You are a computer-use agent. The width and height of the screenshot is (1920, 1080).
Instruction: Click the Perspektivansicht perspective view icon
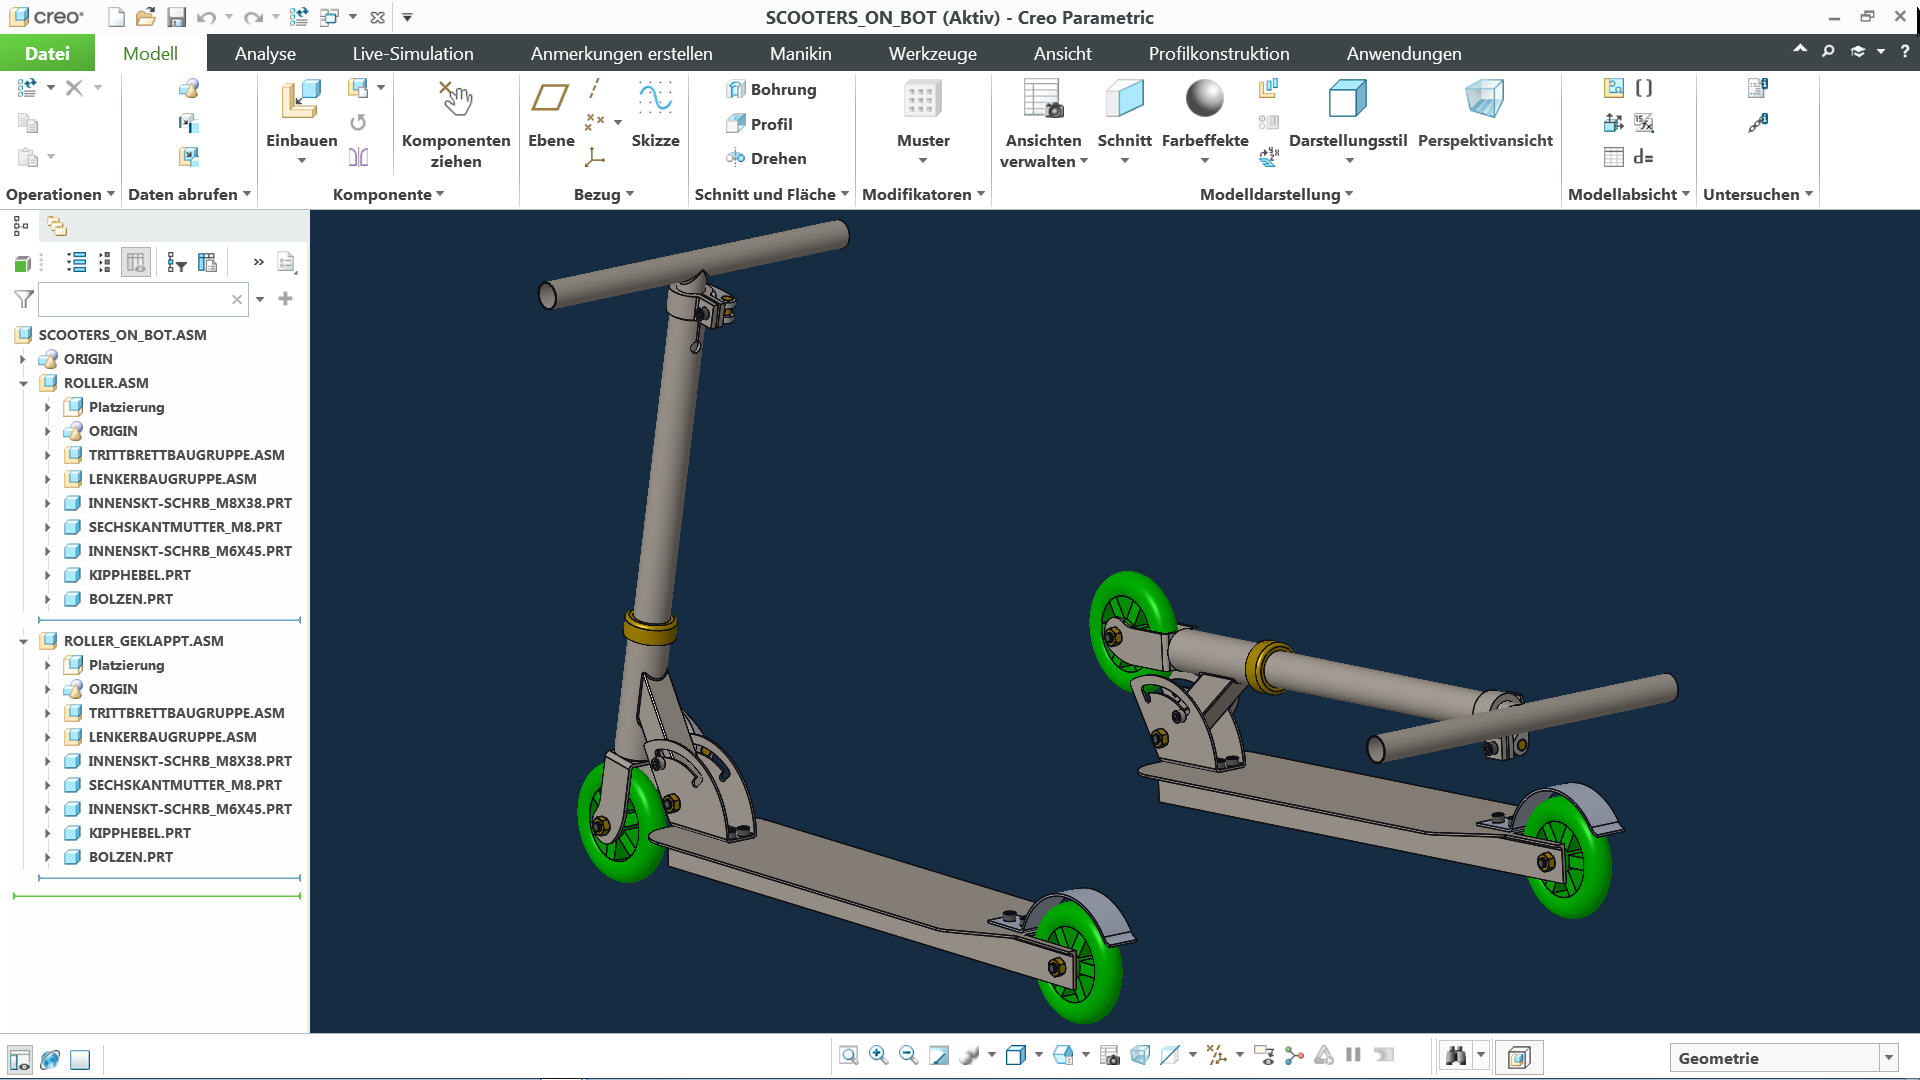1484,100
